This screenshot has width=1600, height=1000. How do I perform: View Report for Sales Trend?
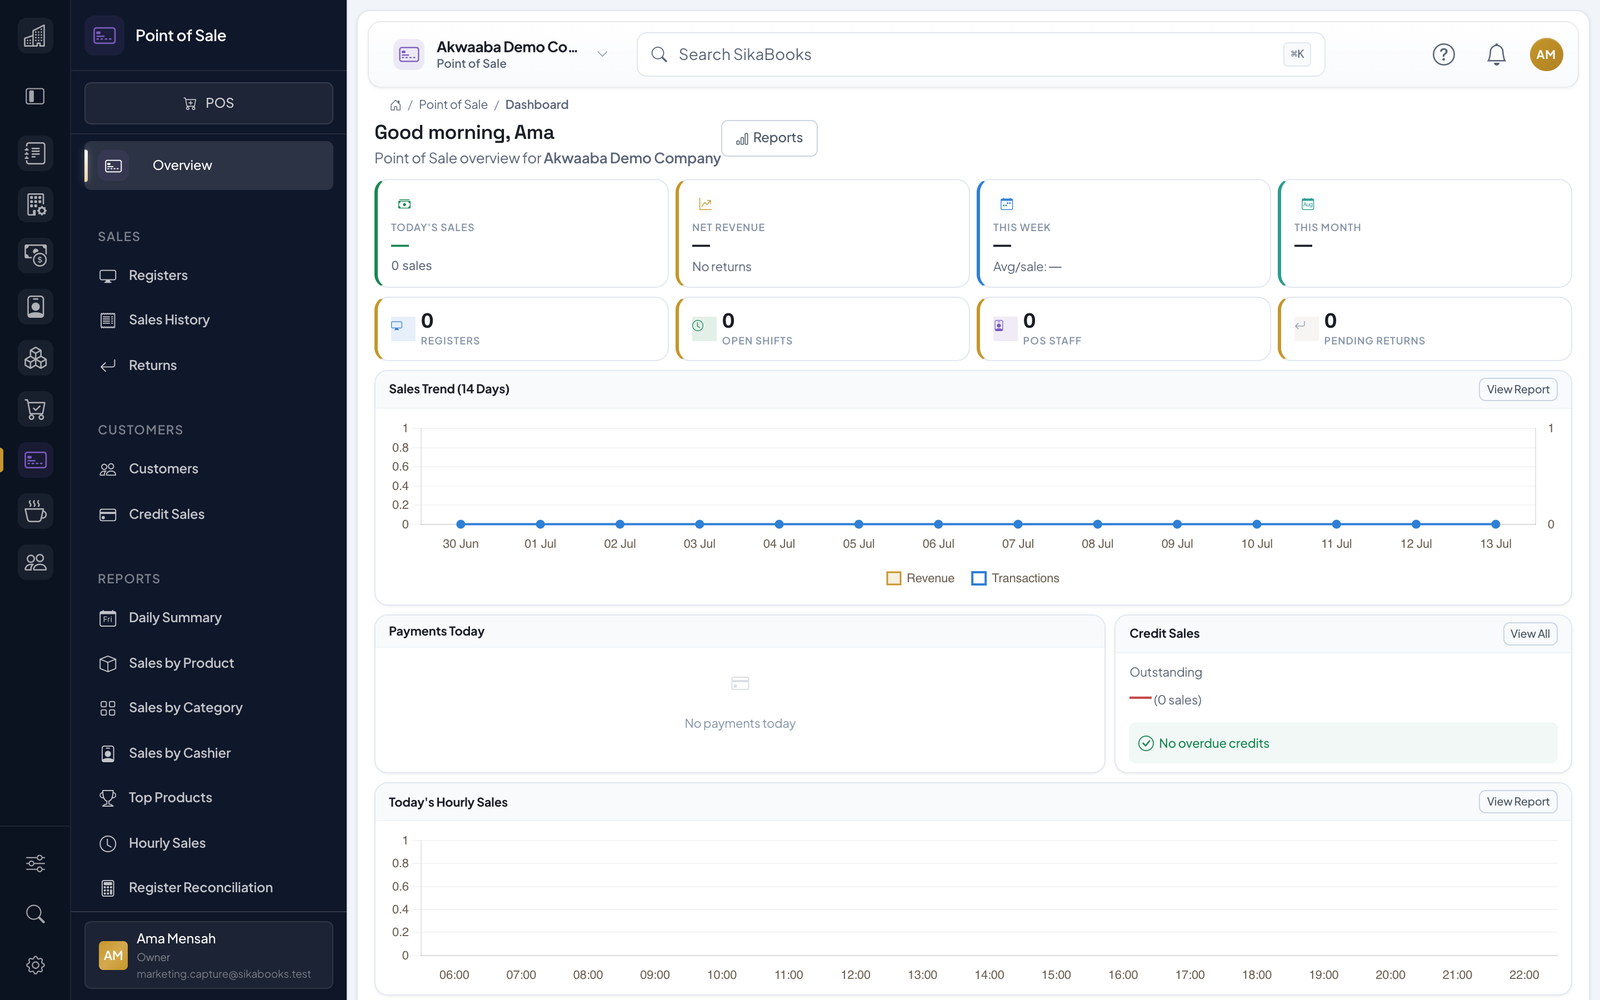pos(1518,390)
